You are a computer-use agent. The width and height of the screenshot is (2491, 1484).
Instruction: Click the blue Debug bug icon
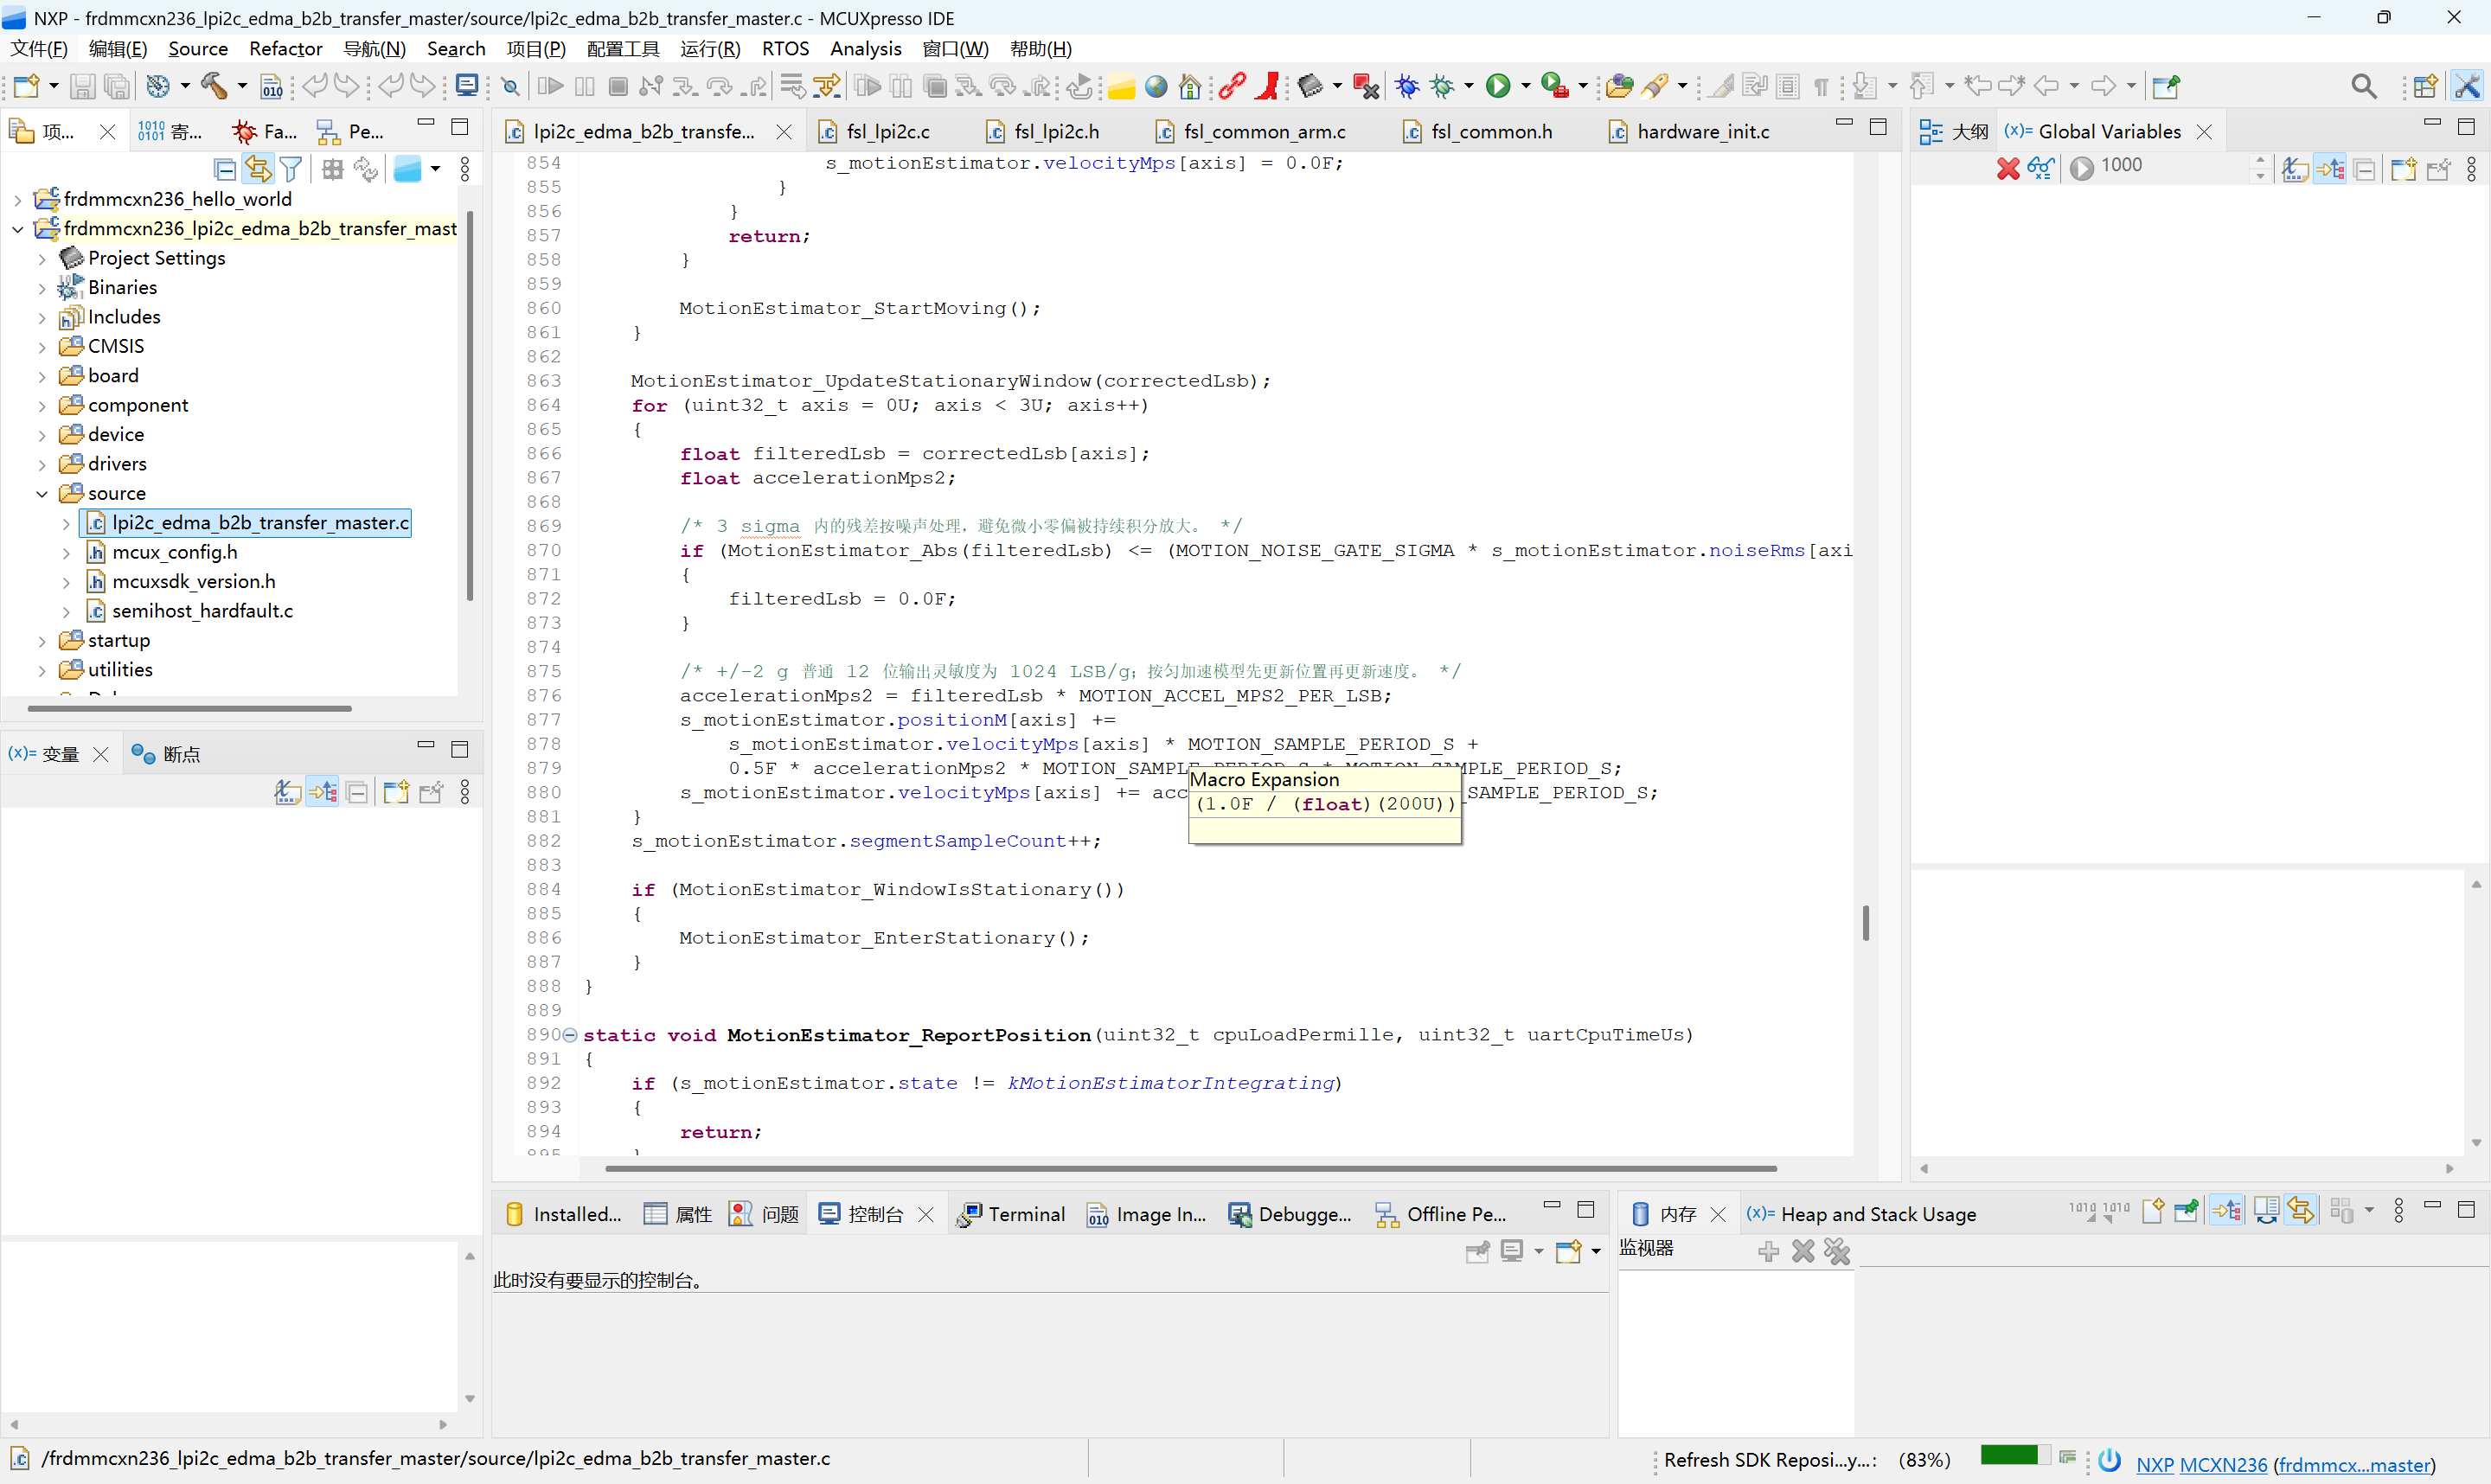pyautogui.click(x=1408, y=86)
